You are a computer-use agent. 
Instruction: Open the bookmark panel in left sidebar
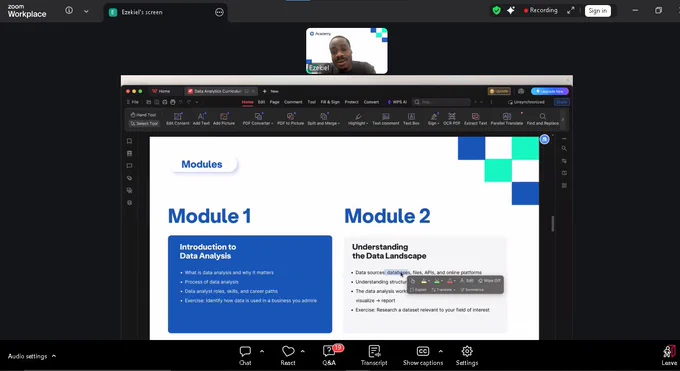[x=129, y=141]
